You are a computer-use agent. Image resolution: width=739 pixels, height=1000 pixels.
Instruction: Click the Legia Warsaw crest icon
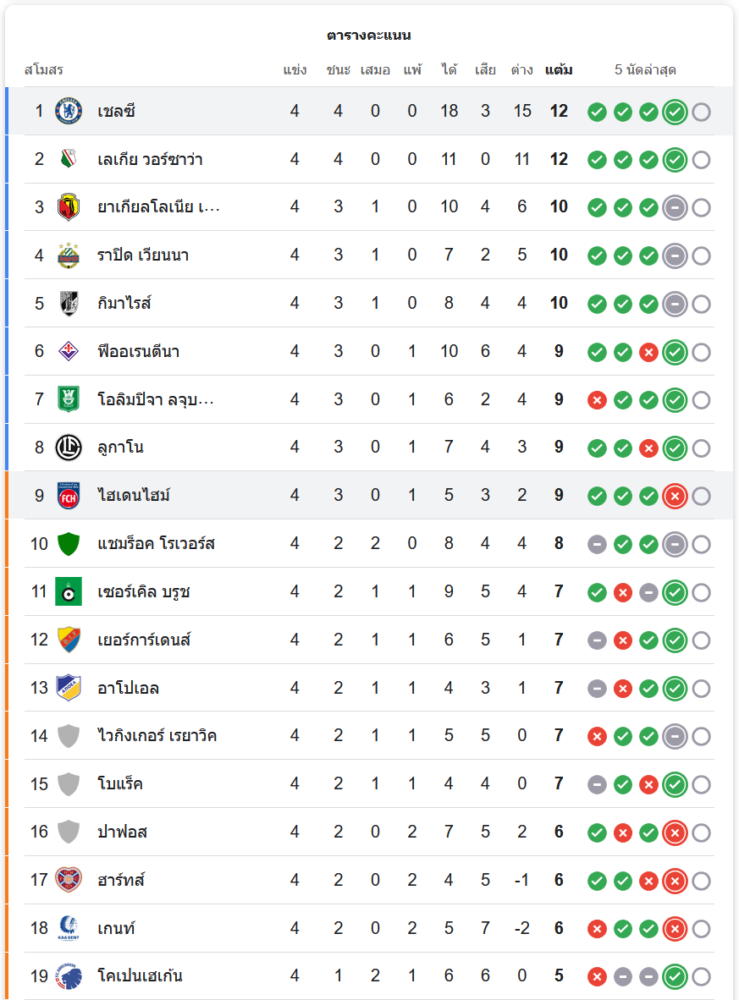coord(68,159)
